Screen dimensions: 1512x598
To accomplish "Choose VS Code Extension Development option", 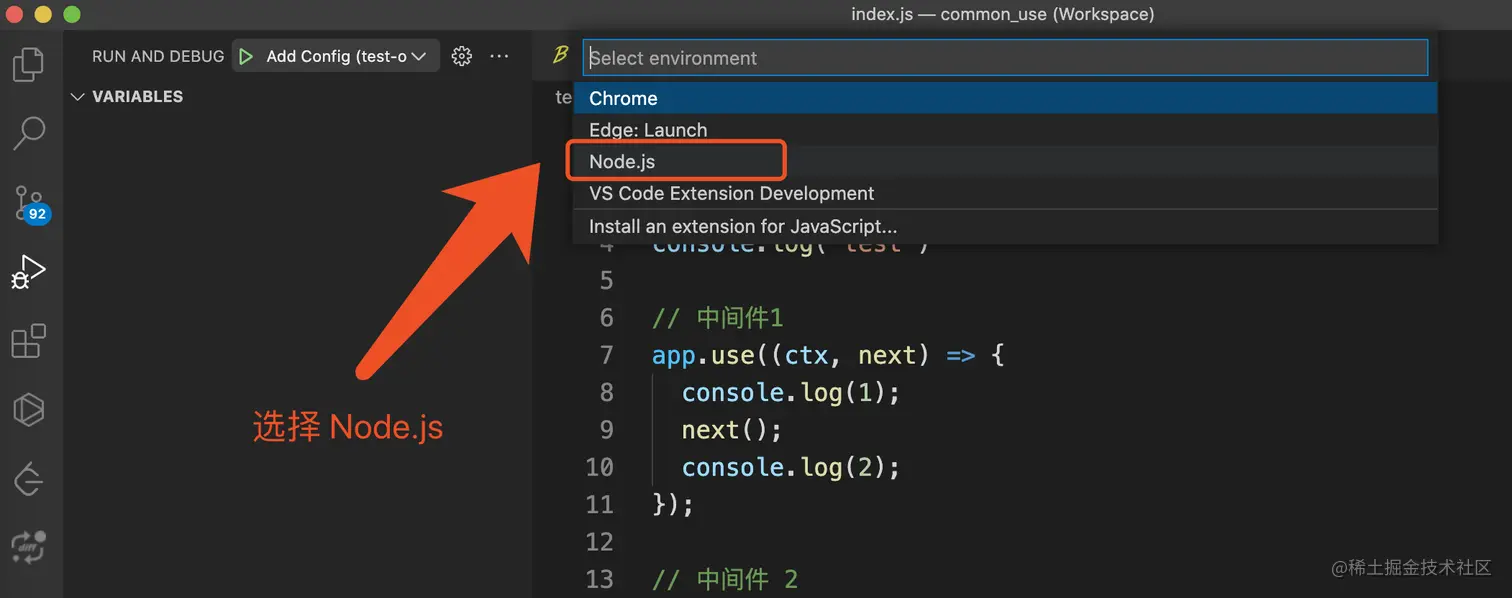I will (732, 193).
